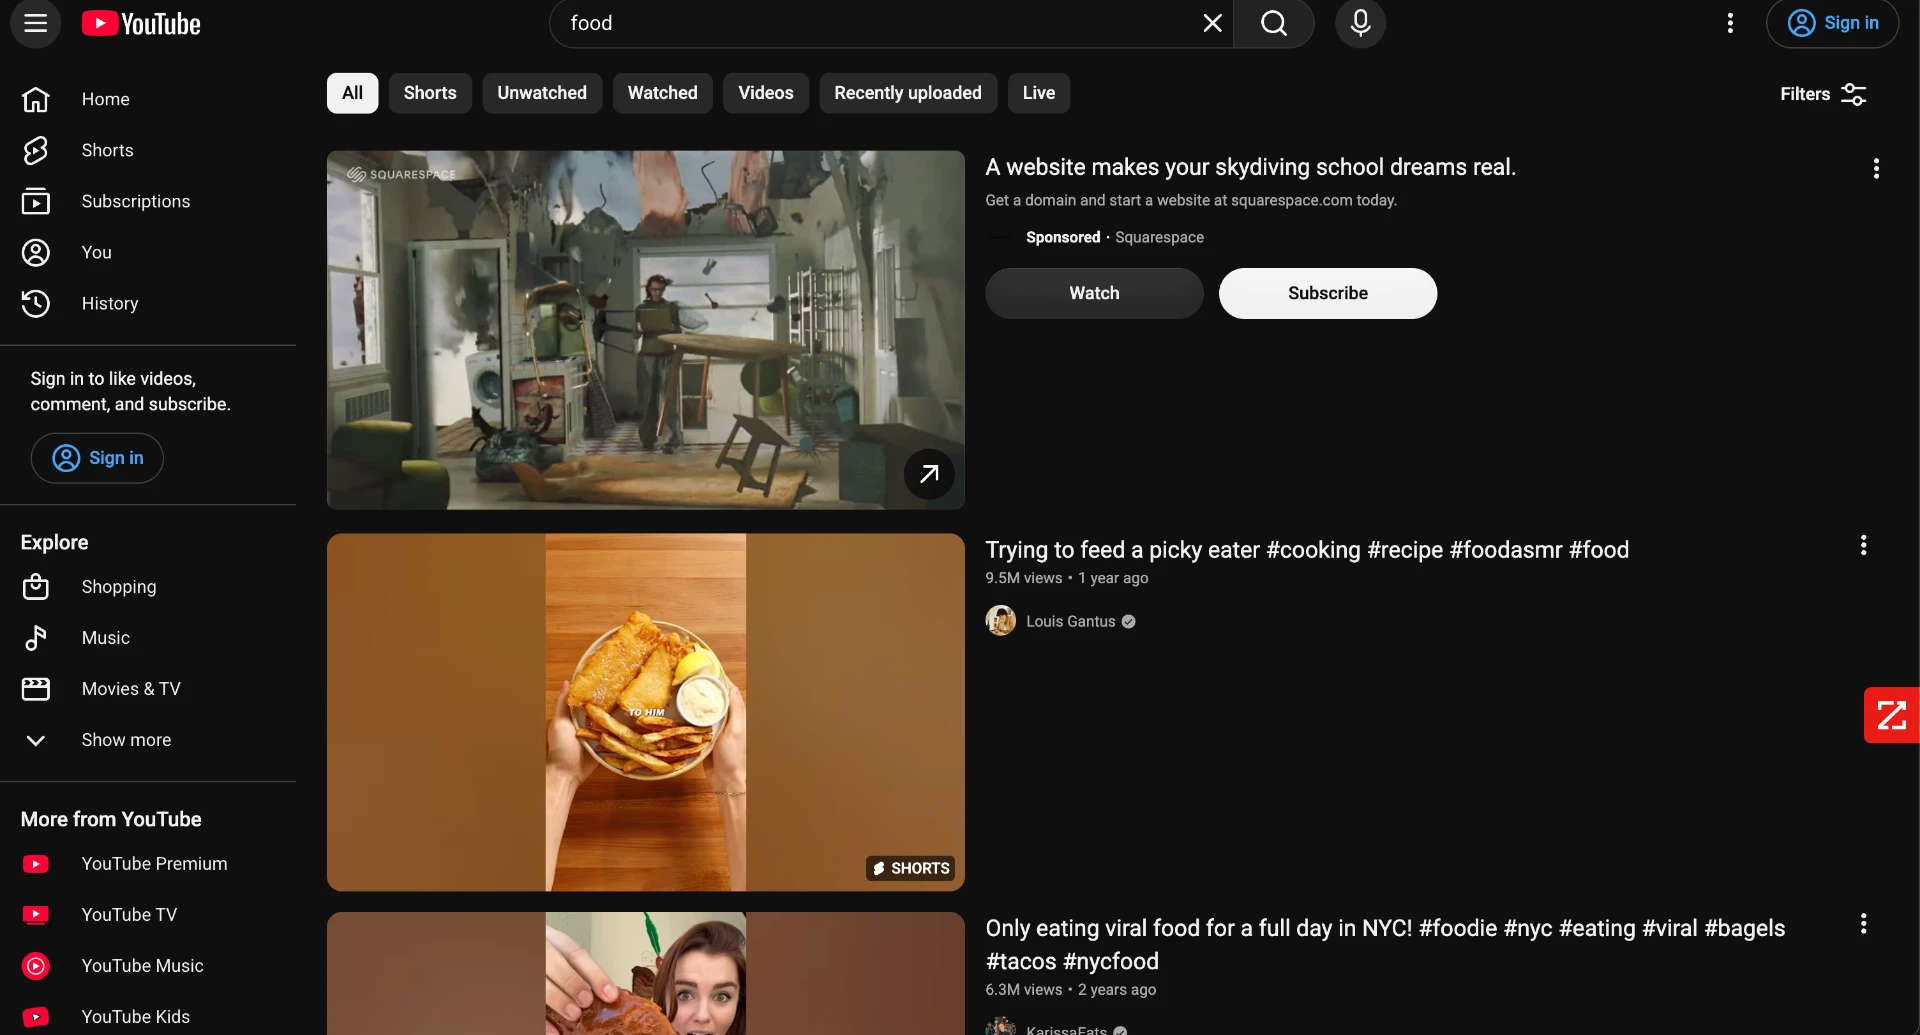Open the 'Trying to feed a picky eater' title

point(1307,550)
